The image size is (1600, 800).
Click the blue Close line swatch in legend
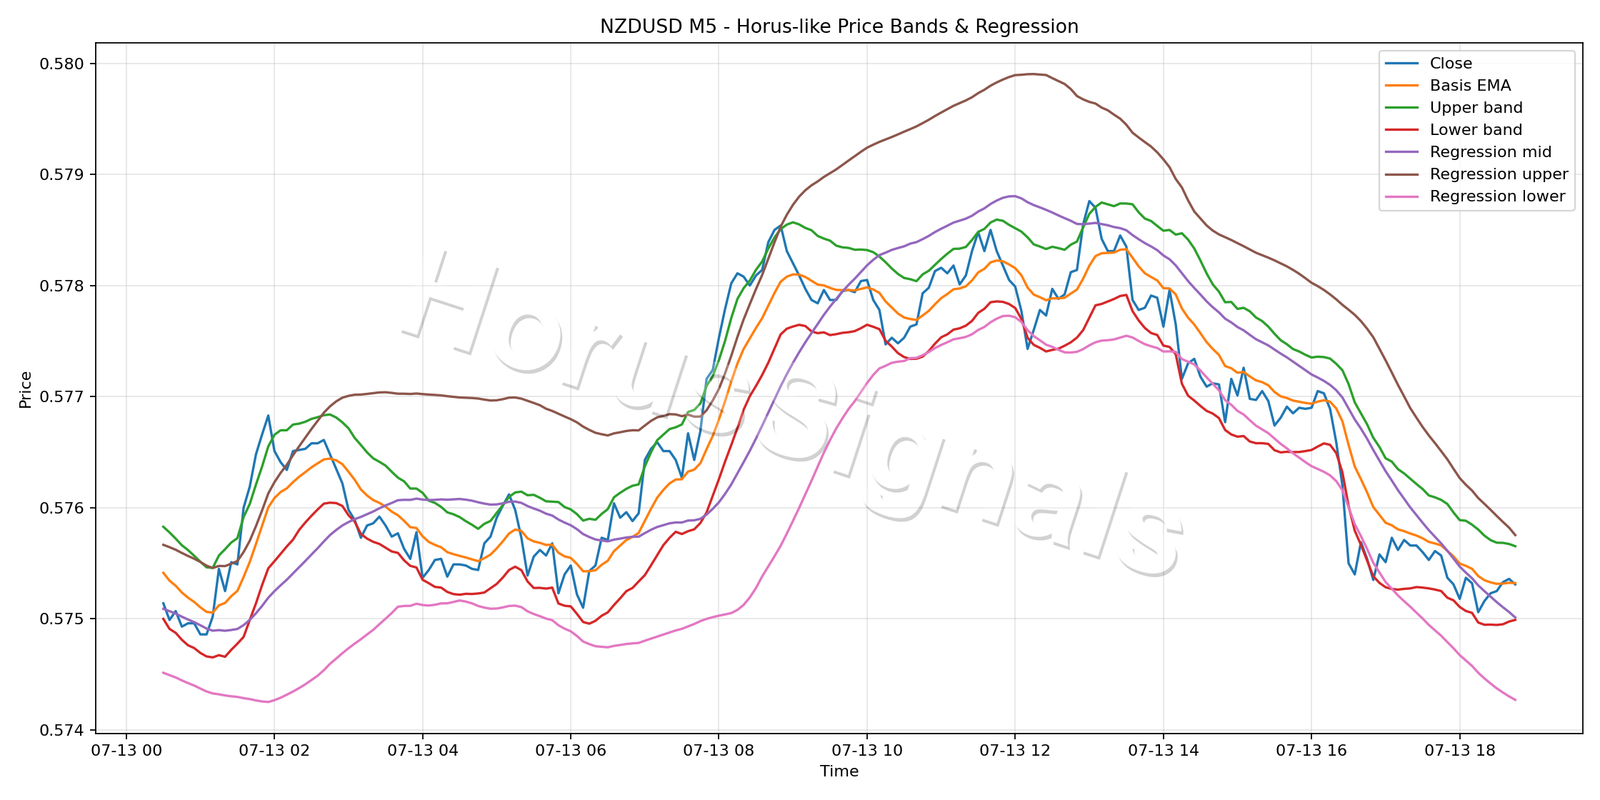tap(1401, 64)
